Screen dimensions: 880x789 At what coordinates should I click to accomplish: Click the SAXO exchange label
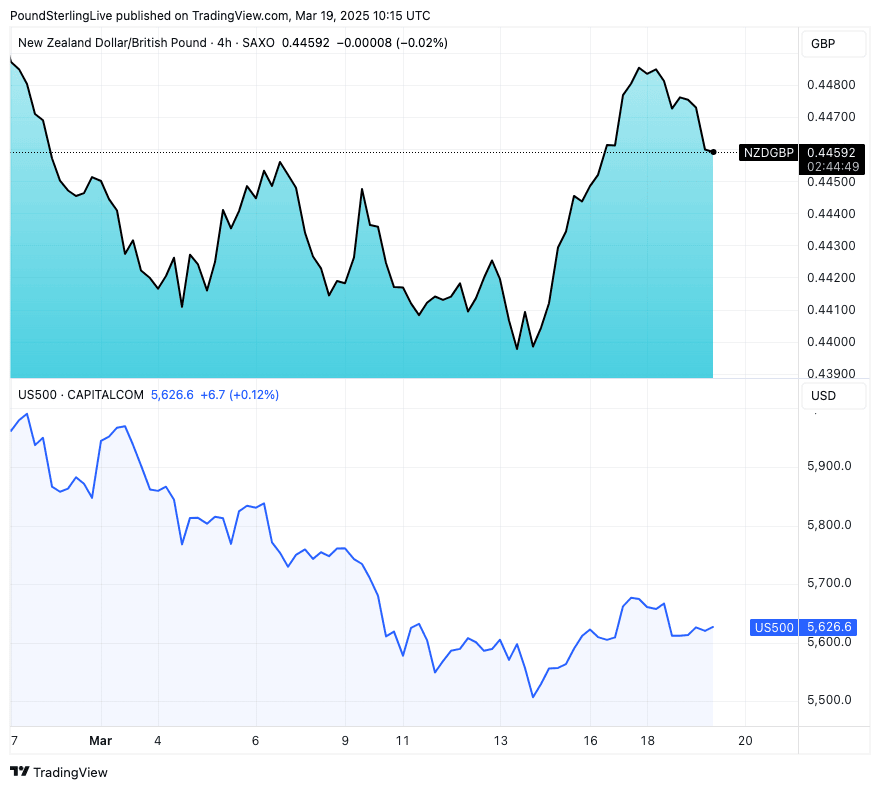pyautogui.click(x=258, y=43)
